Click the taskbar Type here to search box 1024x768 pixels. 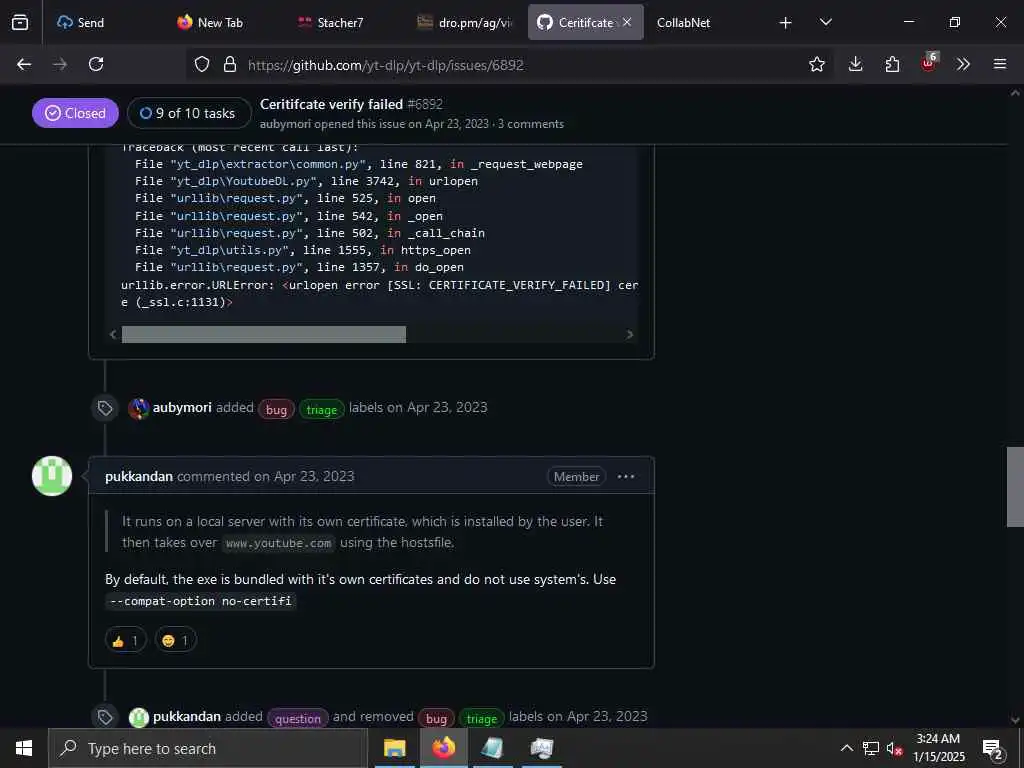point(208,748)
